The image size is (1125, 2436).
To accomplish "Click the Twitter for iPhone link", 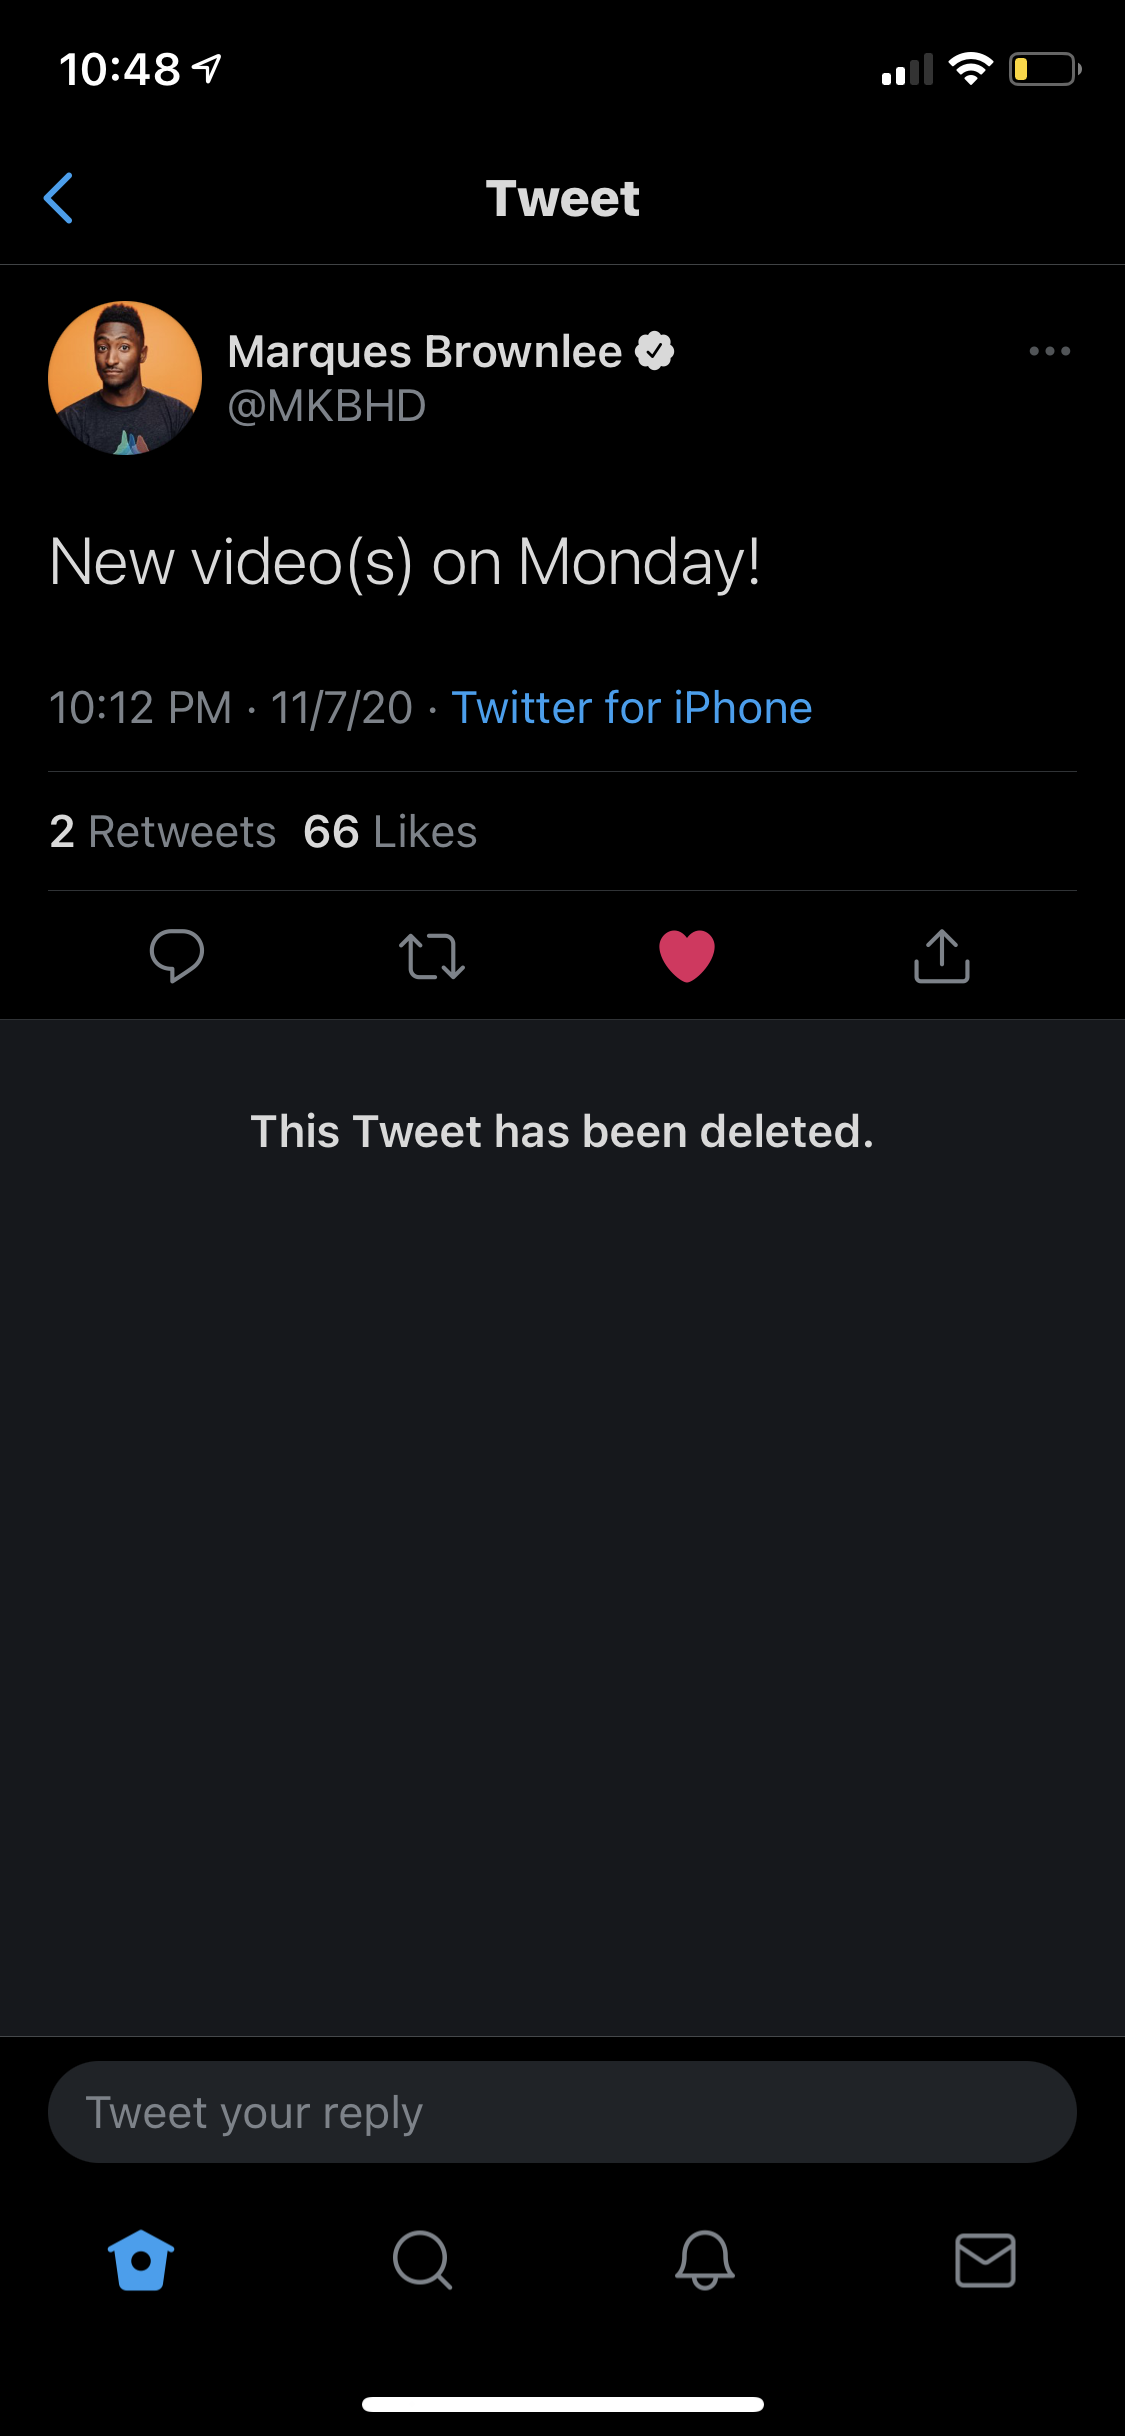I will 632,708.
